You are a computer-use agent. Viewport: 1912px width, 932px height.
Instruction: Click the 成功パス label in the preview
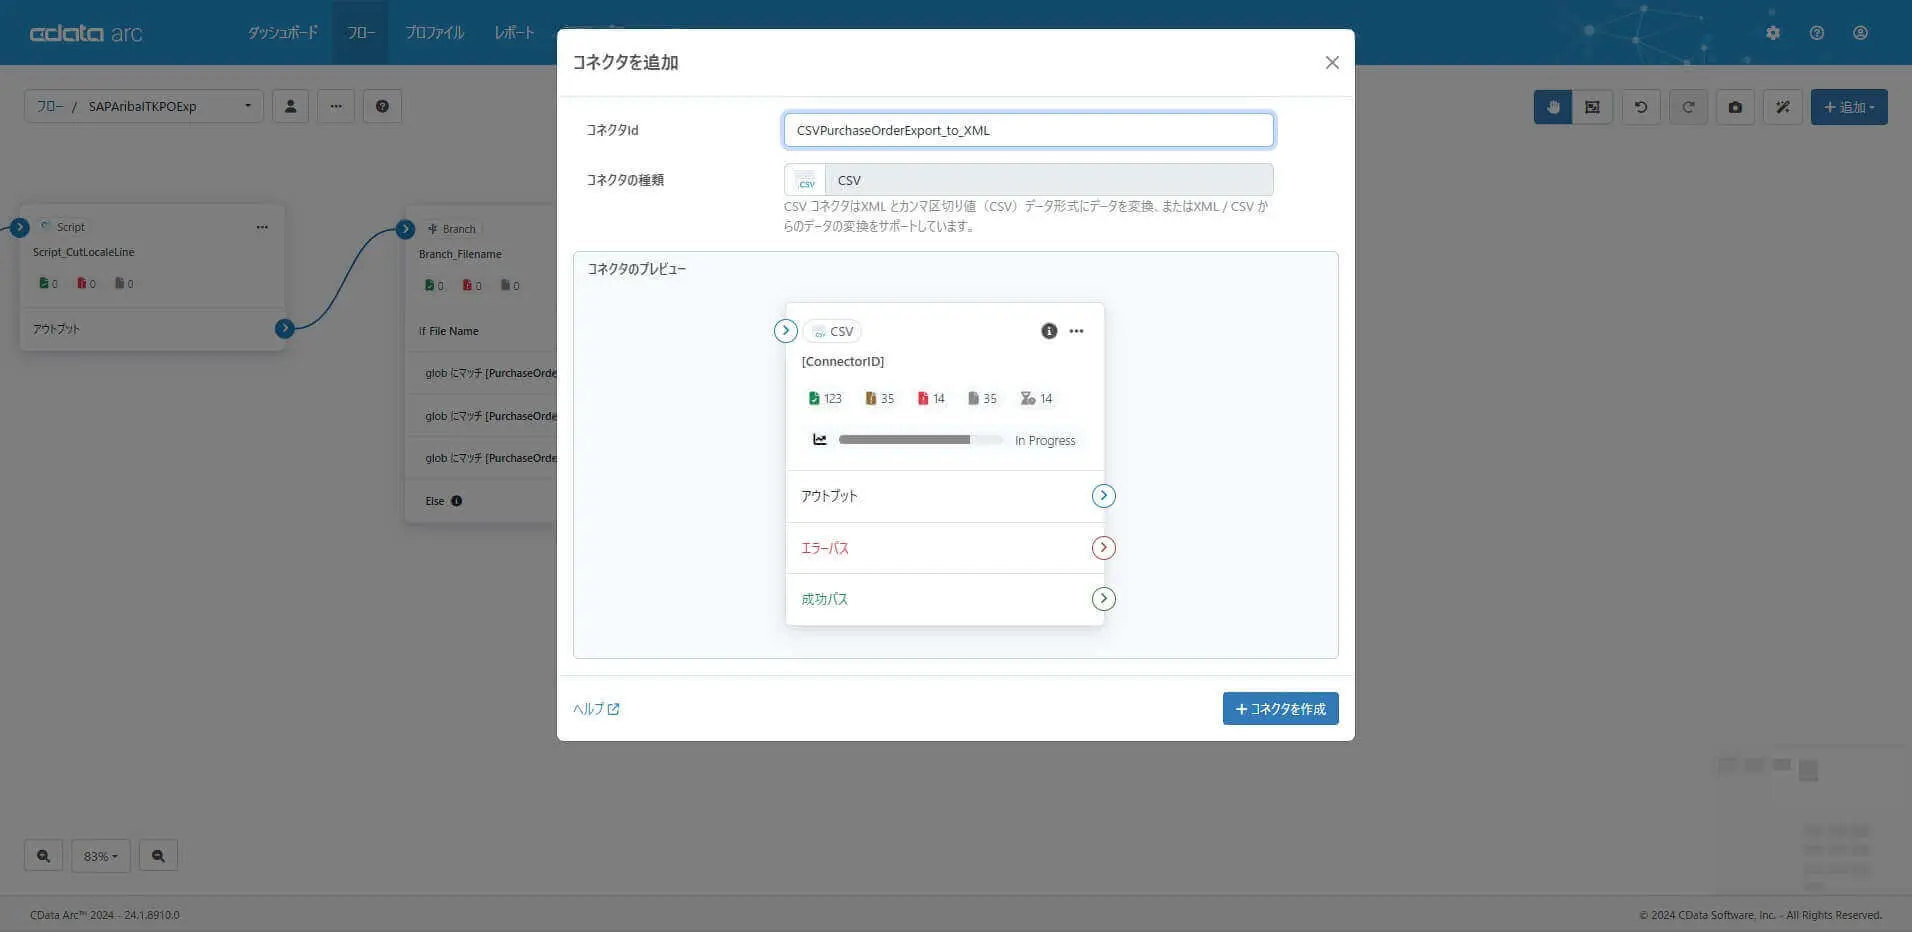point(824,599)
